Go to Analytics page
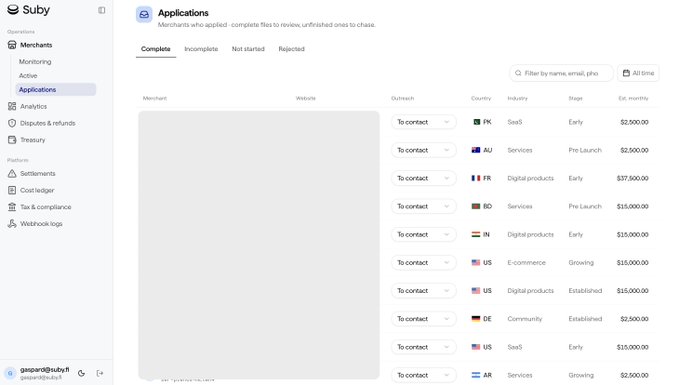679x385 pixels. 33,106
